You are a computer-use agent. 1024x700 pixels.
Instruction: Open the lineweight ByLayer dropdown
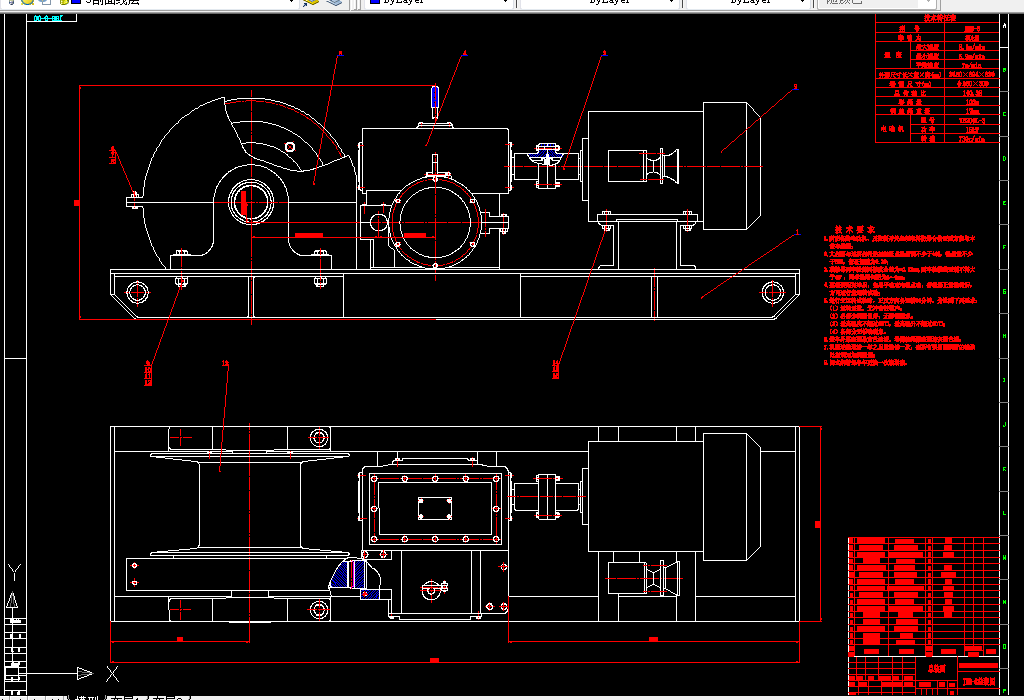coord(748,2)
